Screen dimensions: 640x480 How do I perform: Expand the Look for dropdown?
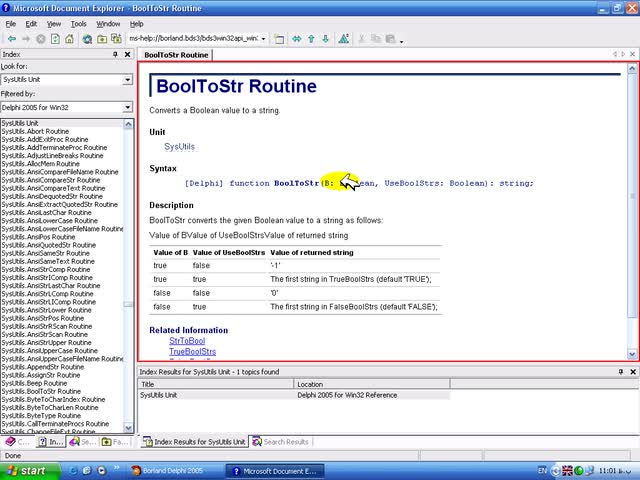(x=128, y=80)
